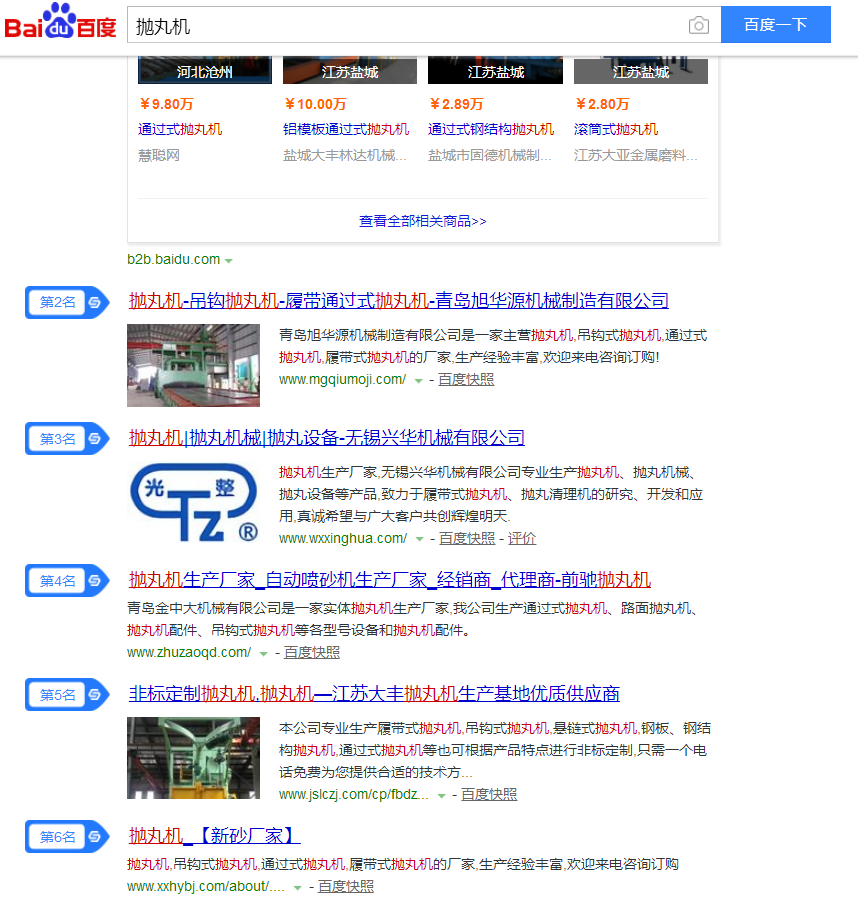Click the rank badge icon for 第6名
The width and height of the screenshot is (858, 911).
point(67,837)
